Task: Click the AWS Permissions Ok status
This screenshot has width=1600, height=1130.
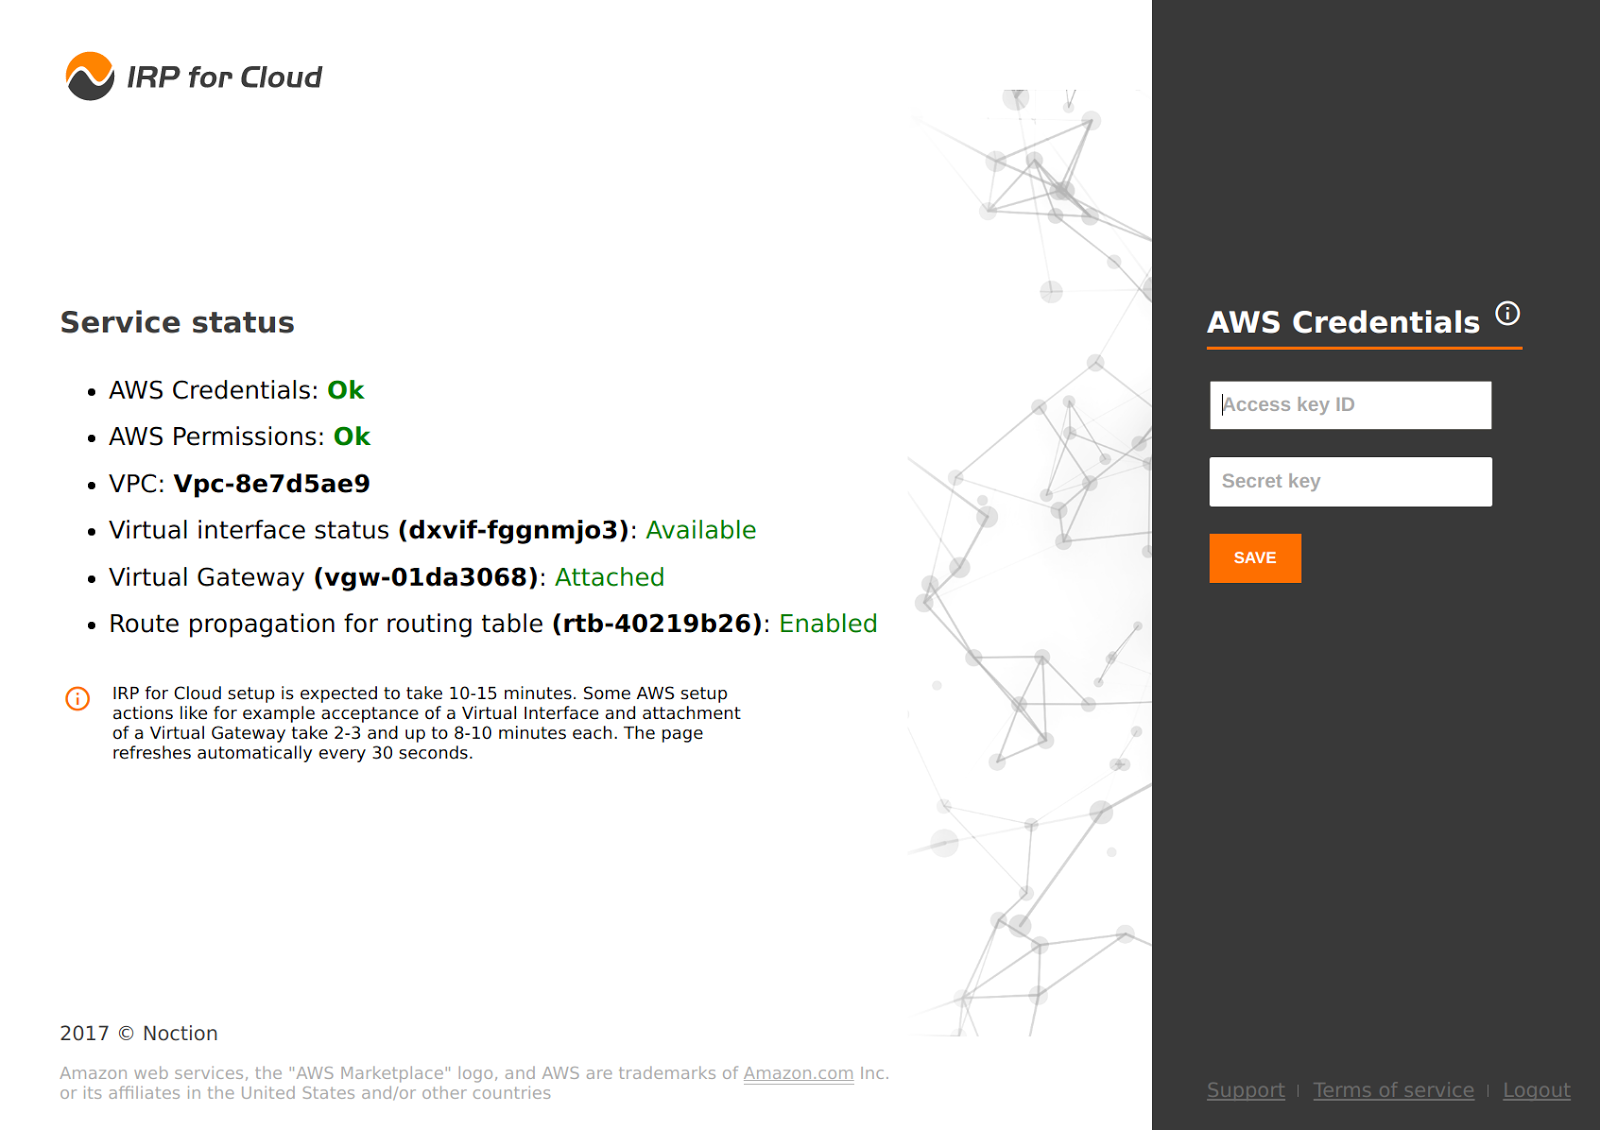Action: point(352,436)
